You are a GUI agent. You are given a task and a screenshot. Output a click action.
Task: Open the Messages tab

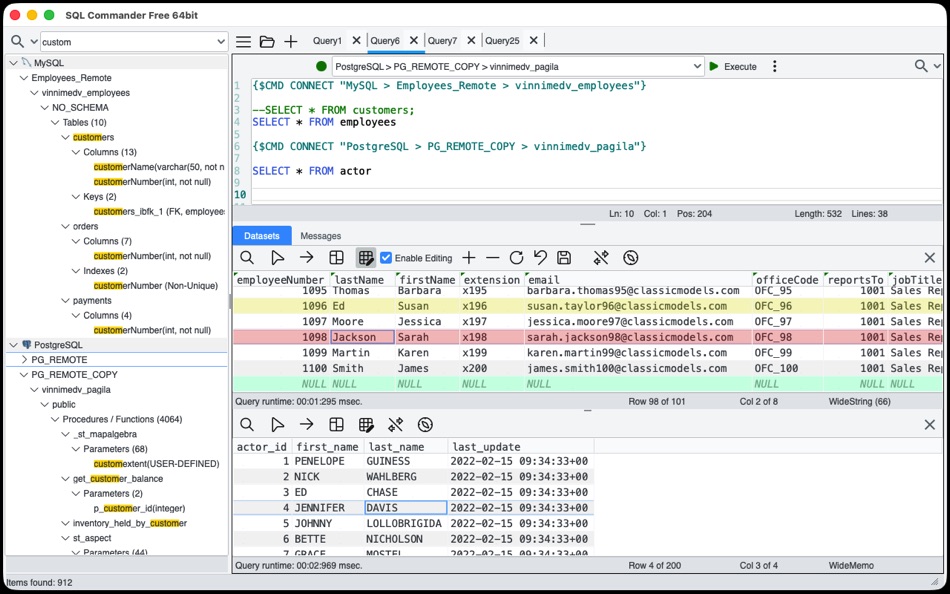pos(321,236)
